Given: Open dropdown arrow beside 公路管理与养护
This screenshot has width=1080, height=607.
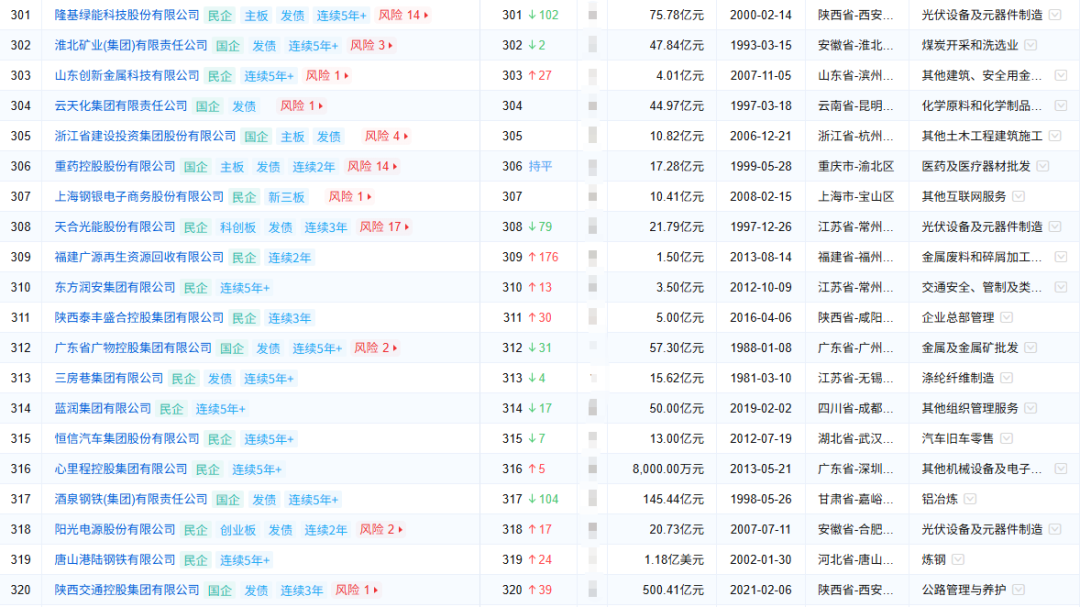Looking at the screenshot, I should tap(1019, 590).
